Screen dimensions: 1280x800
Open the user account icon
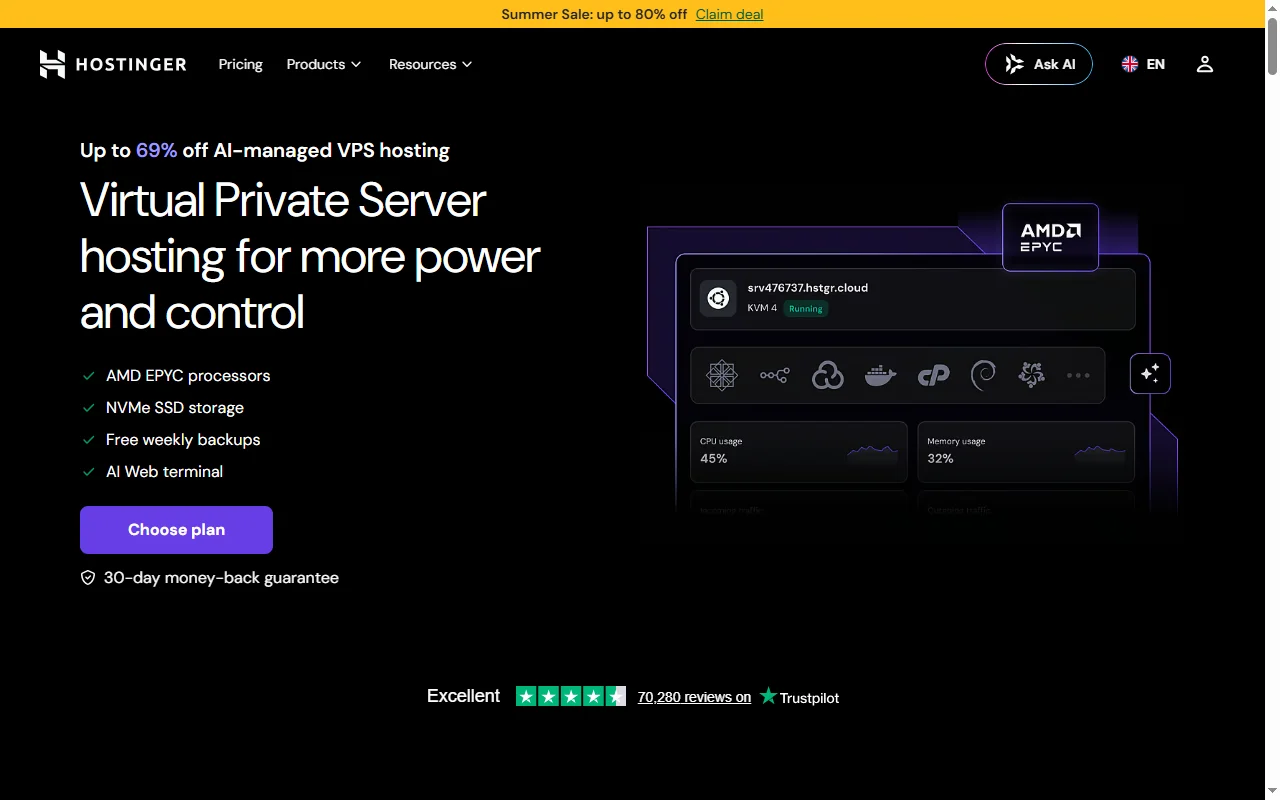pyautogui.click(x=1205, y=64)
